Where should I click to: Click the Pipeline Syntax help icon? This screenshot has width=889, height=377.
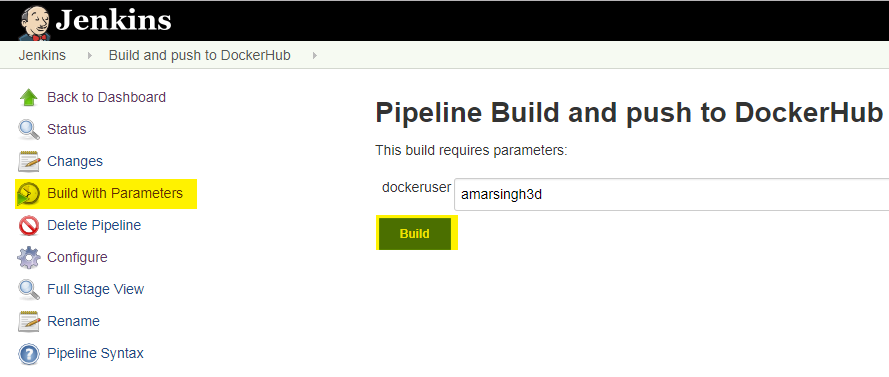[28, 354]
